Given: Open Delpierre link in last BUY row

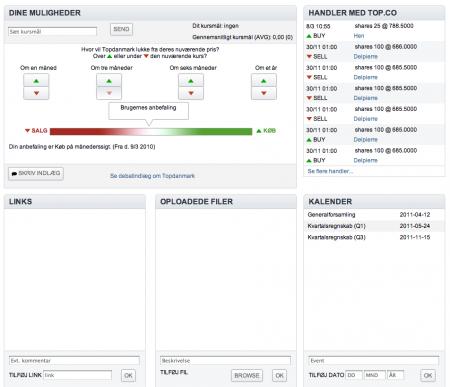Looking at the screenshot, I should pyautogui.click(x=365, y=160).
